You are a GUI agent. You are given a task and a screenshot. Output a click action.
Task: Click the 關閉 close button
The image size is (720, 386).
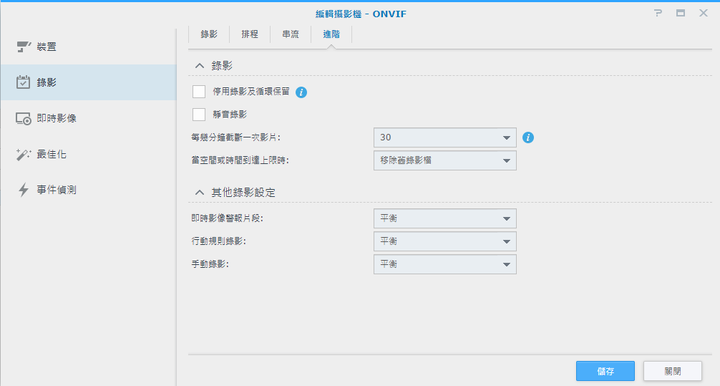672,371
